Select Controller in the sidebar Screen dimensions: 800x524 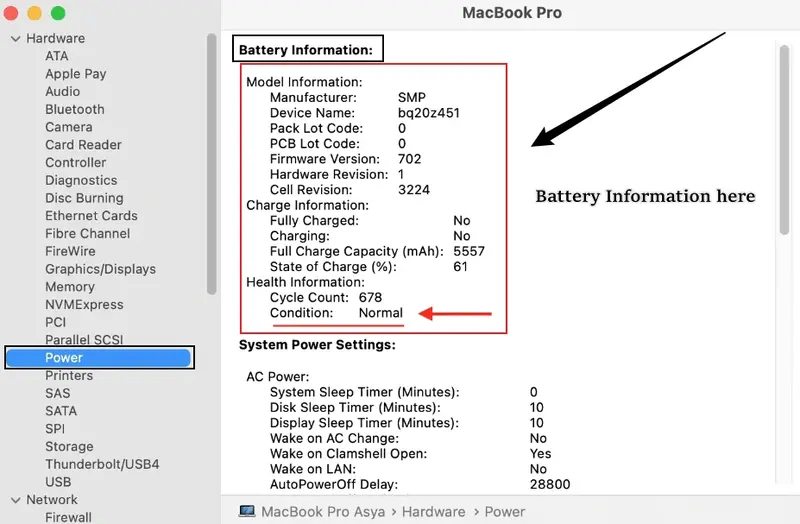pos(76,163)
